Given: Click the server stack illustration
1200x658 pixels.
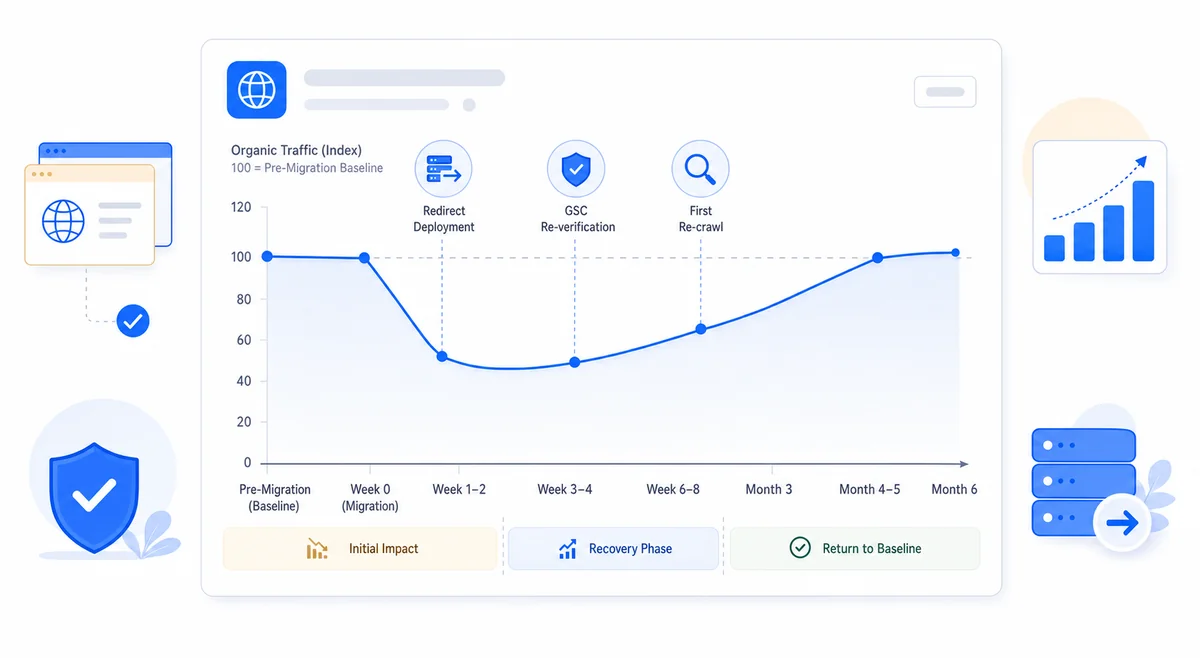Looking at the screenshot, I should pyautogui.click(x=1083, y=482).
